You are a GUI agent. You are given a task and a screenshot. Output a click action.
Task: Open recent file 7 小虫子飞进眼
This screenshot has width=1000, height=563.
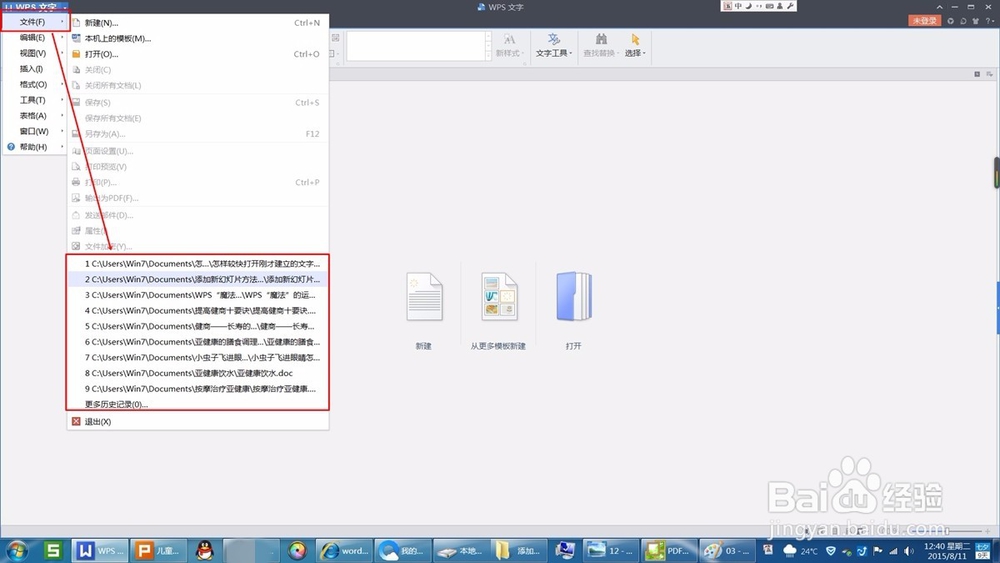point(198,357)
